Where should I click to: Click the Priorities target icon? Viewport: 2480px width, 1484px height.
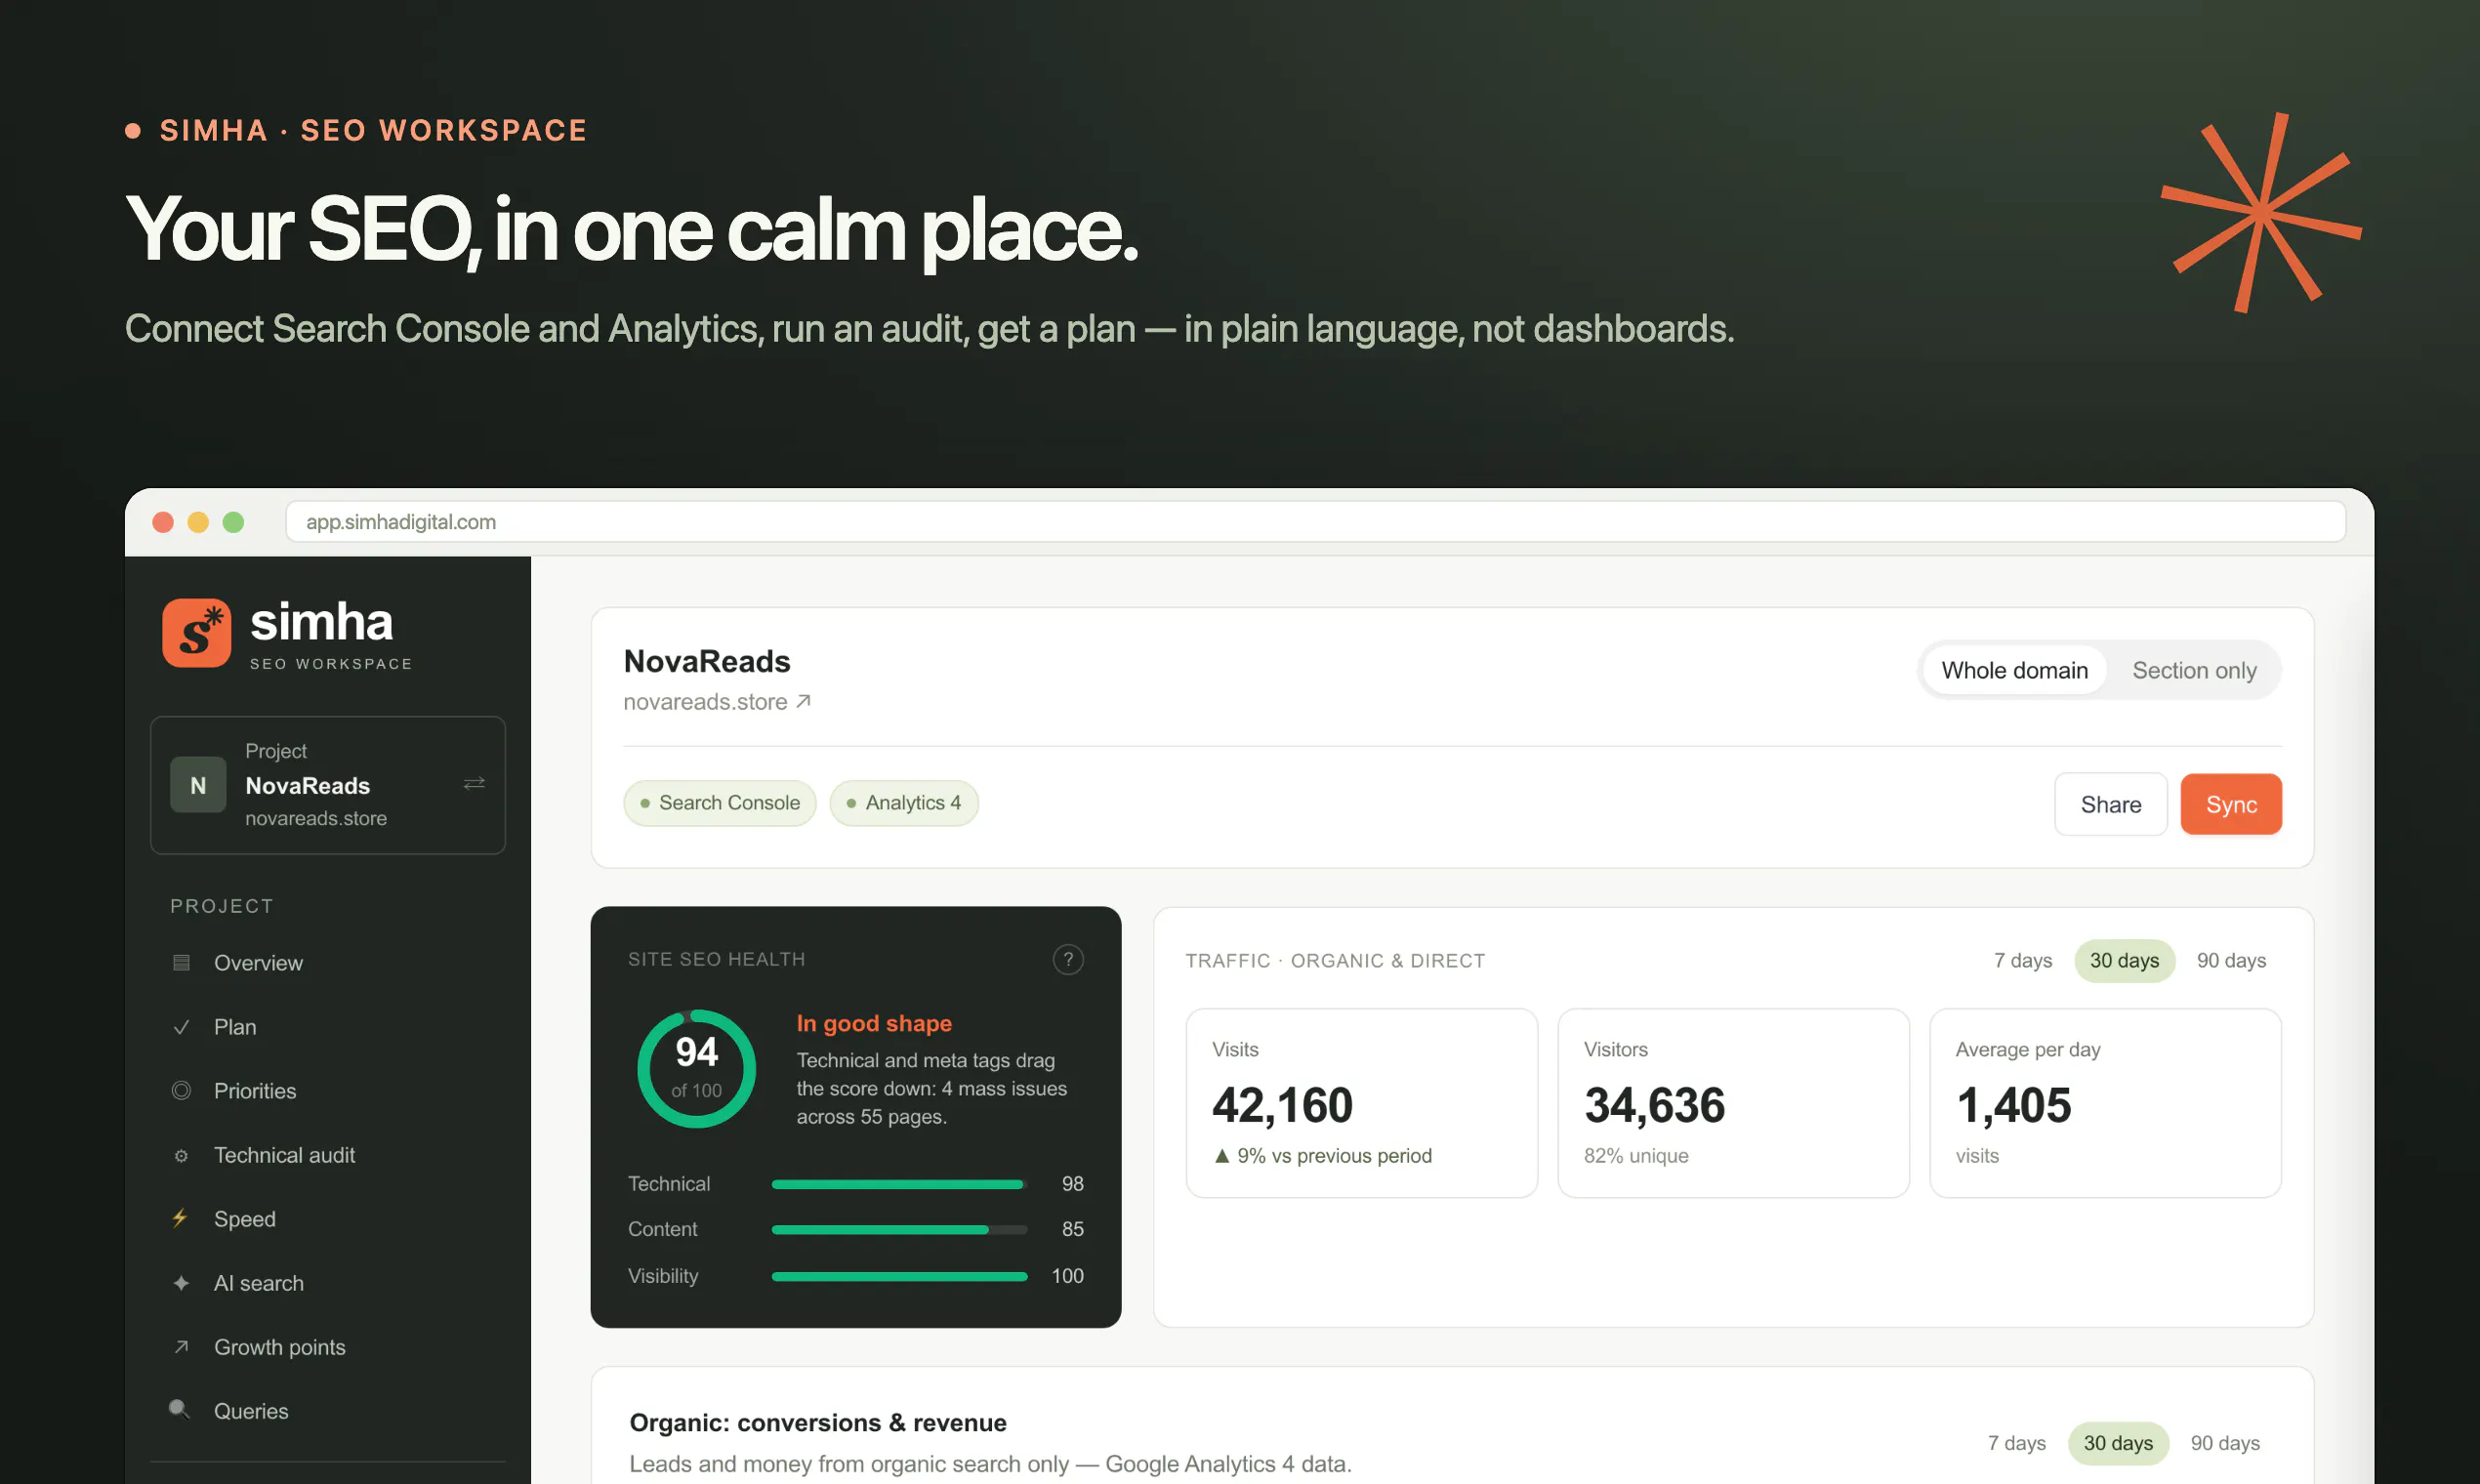pos(181,1090)
